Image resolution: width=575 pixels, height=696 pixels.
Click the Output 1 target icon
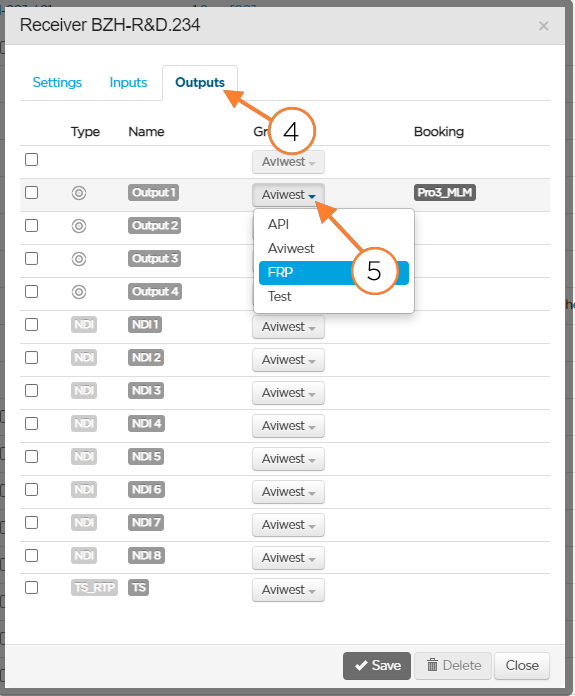point(79,193)
